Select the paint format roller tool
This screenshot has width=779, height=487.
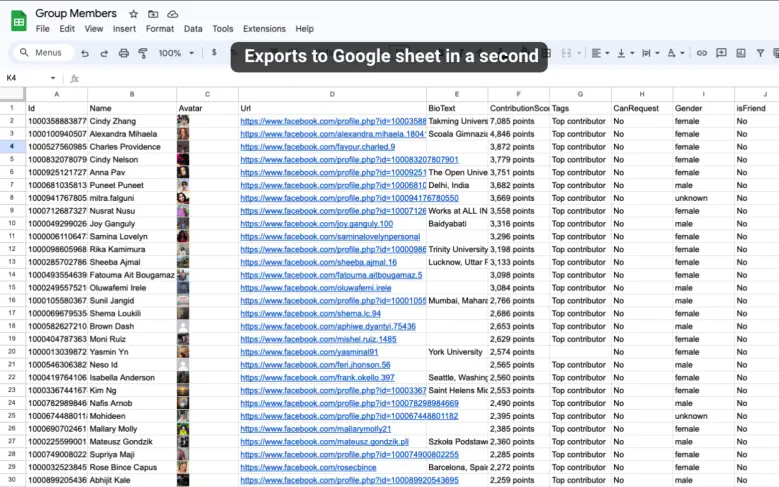[143, 53]
